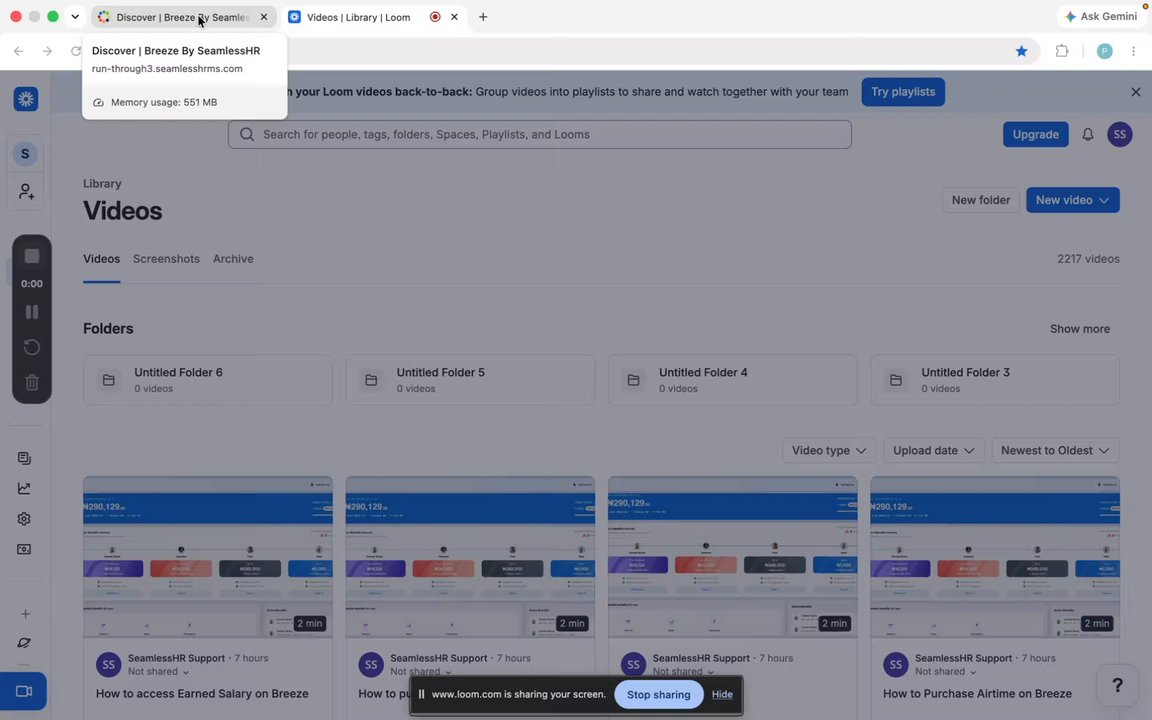Open thumbnail of How to access Earned Salary video
The height and width of the screenshot is (720, 1152).
pyautogui.click(x=207, y=557)
